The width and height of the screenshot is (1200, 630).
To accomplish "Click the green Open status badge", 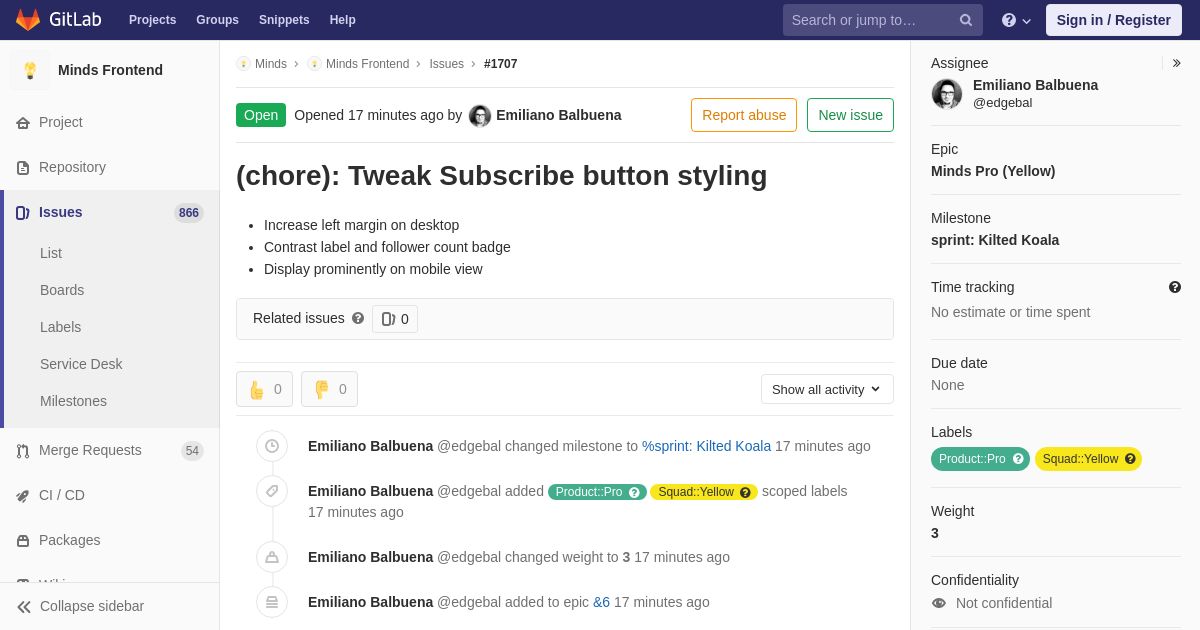I will coord(261,115).
